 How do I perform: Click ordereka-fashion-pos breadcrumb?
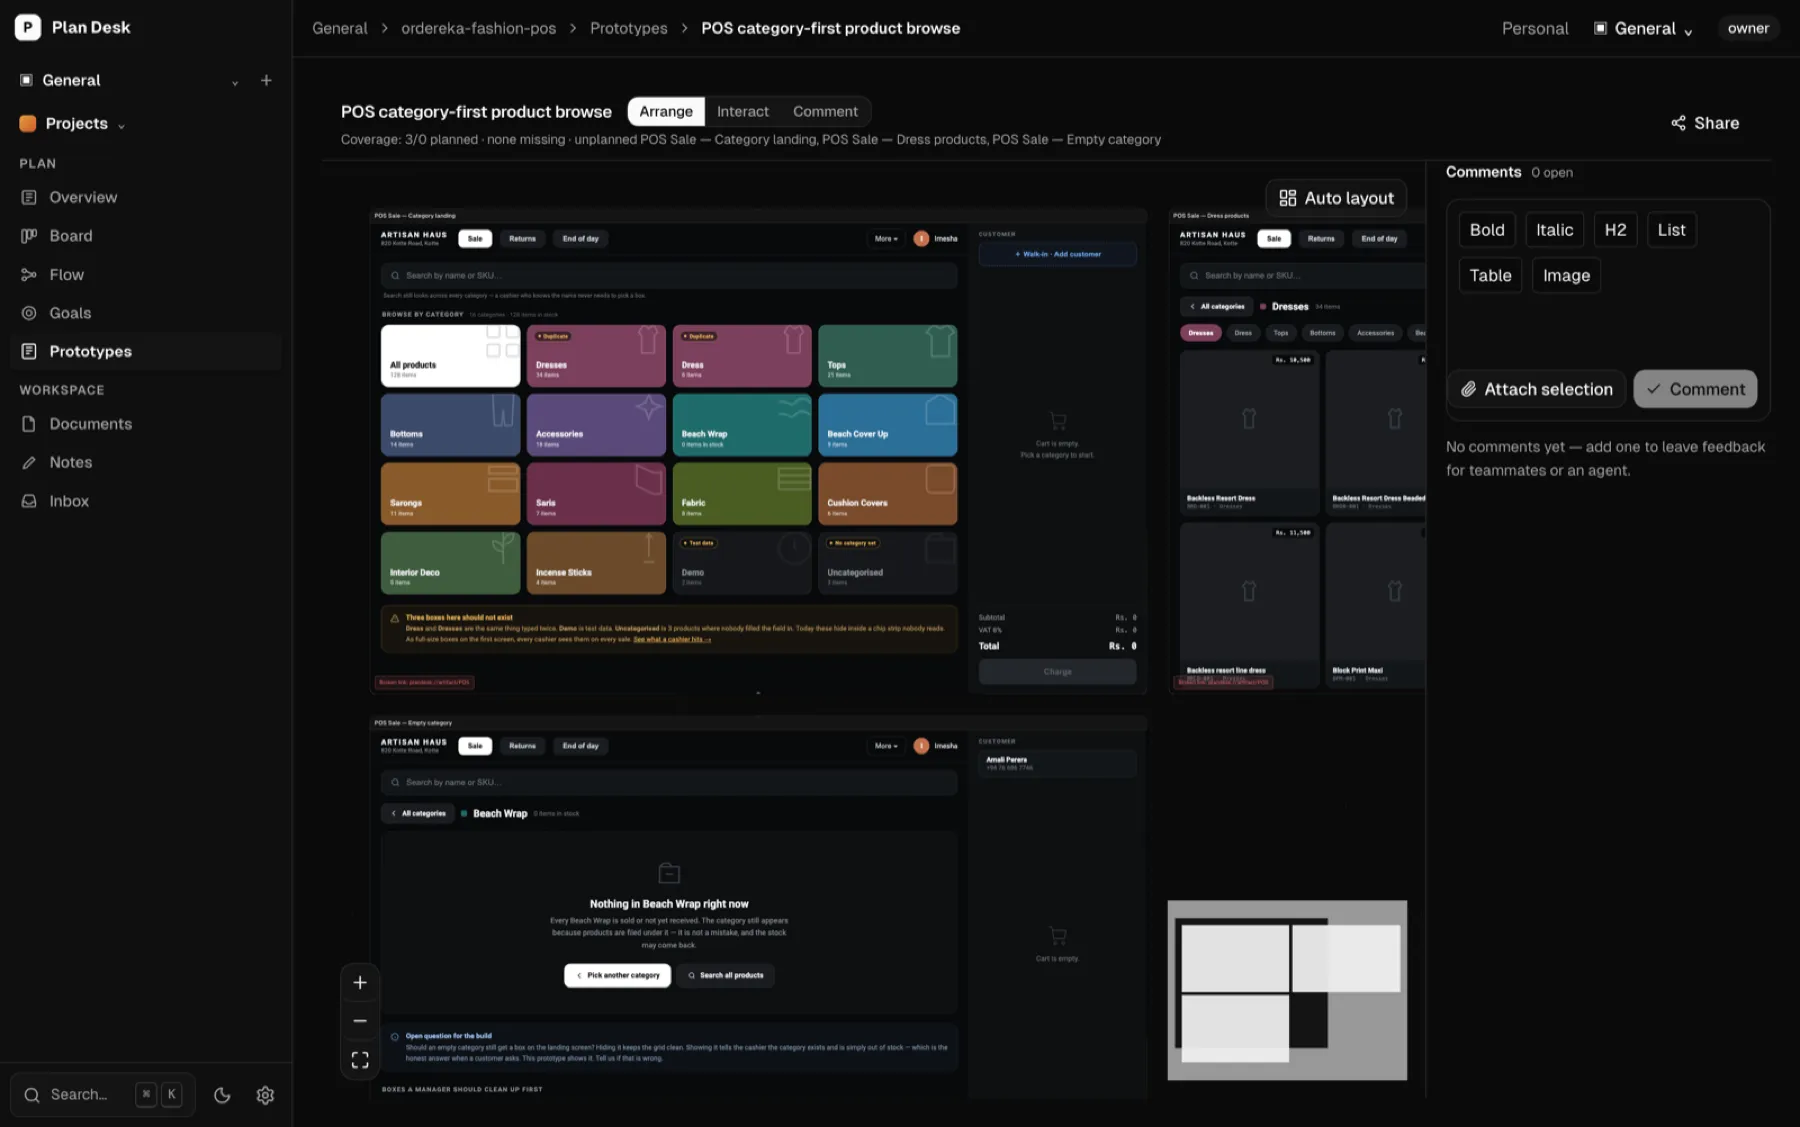(478, 28)
